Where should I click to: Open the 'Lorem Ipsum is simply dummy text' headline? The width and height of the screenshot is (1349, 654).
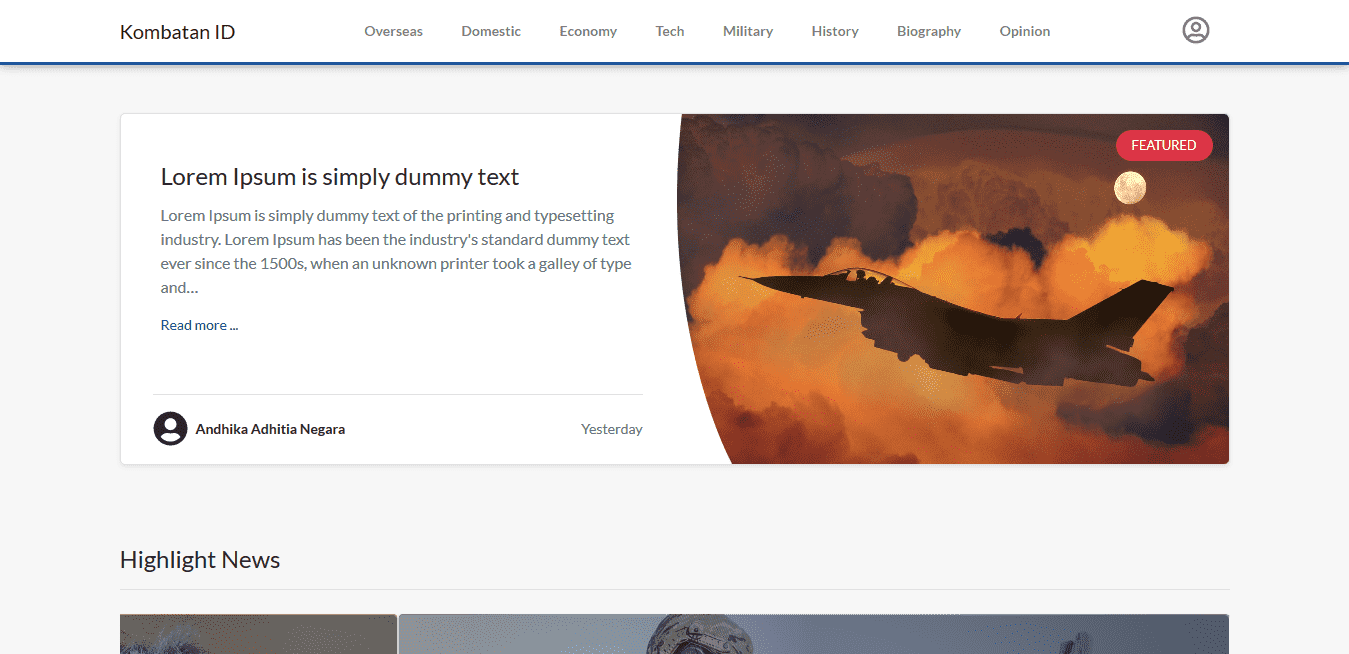pyautogui.click(x=340, y=177)
